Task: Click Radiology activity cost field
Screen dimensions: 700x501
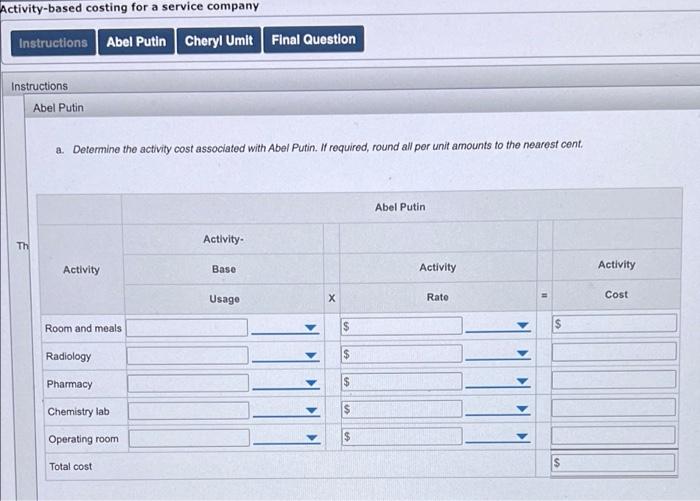Action: tap(614, 352)
